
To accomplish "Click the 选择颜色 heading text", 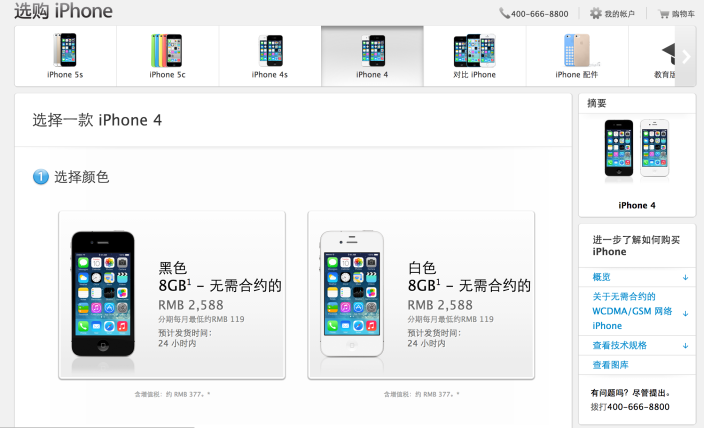I will tap(82, 177).
